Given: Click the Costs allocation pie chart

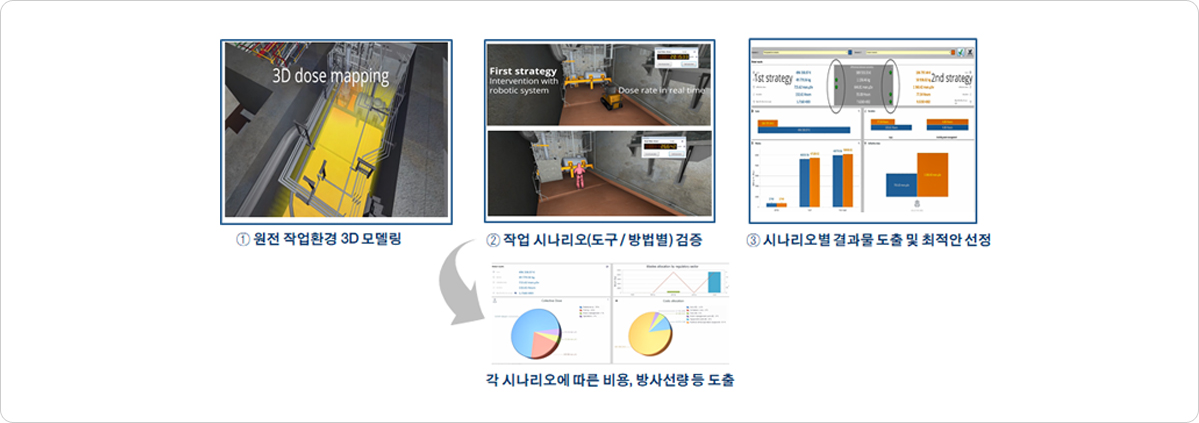Looking at the screenshot, I should click(650, 334).
